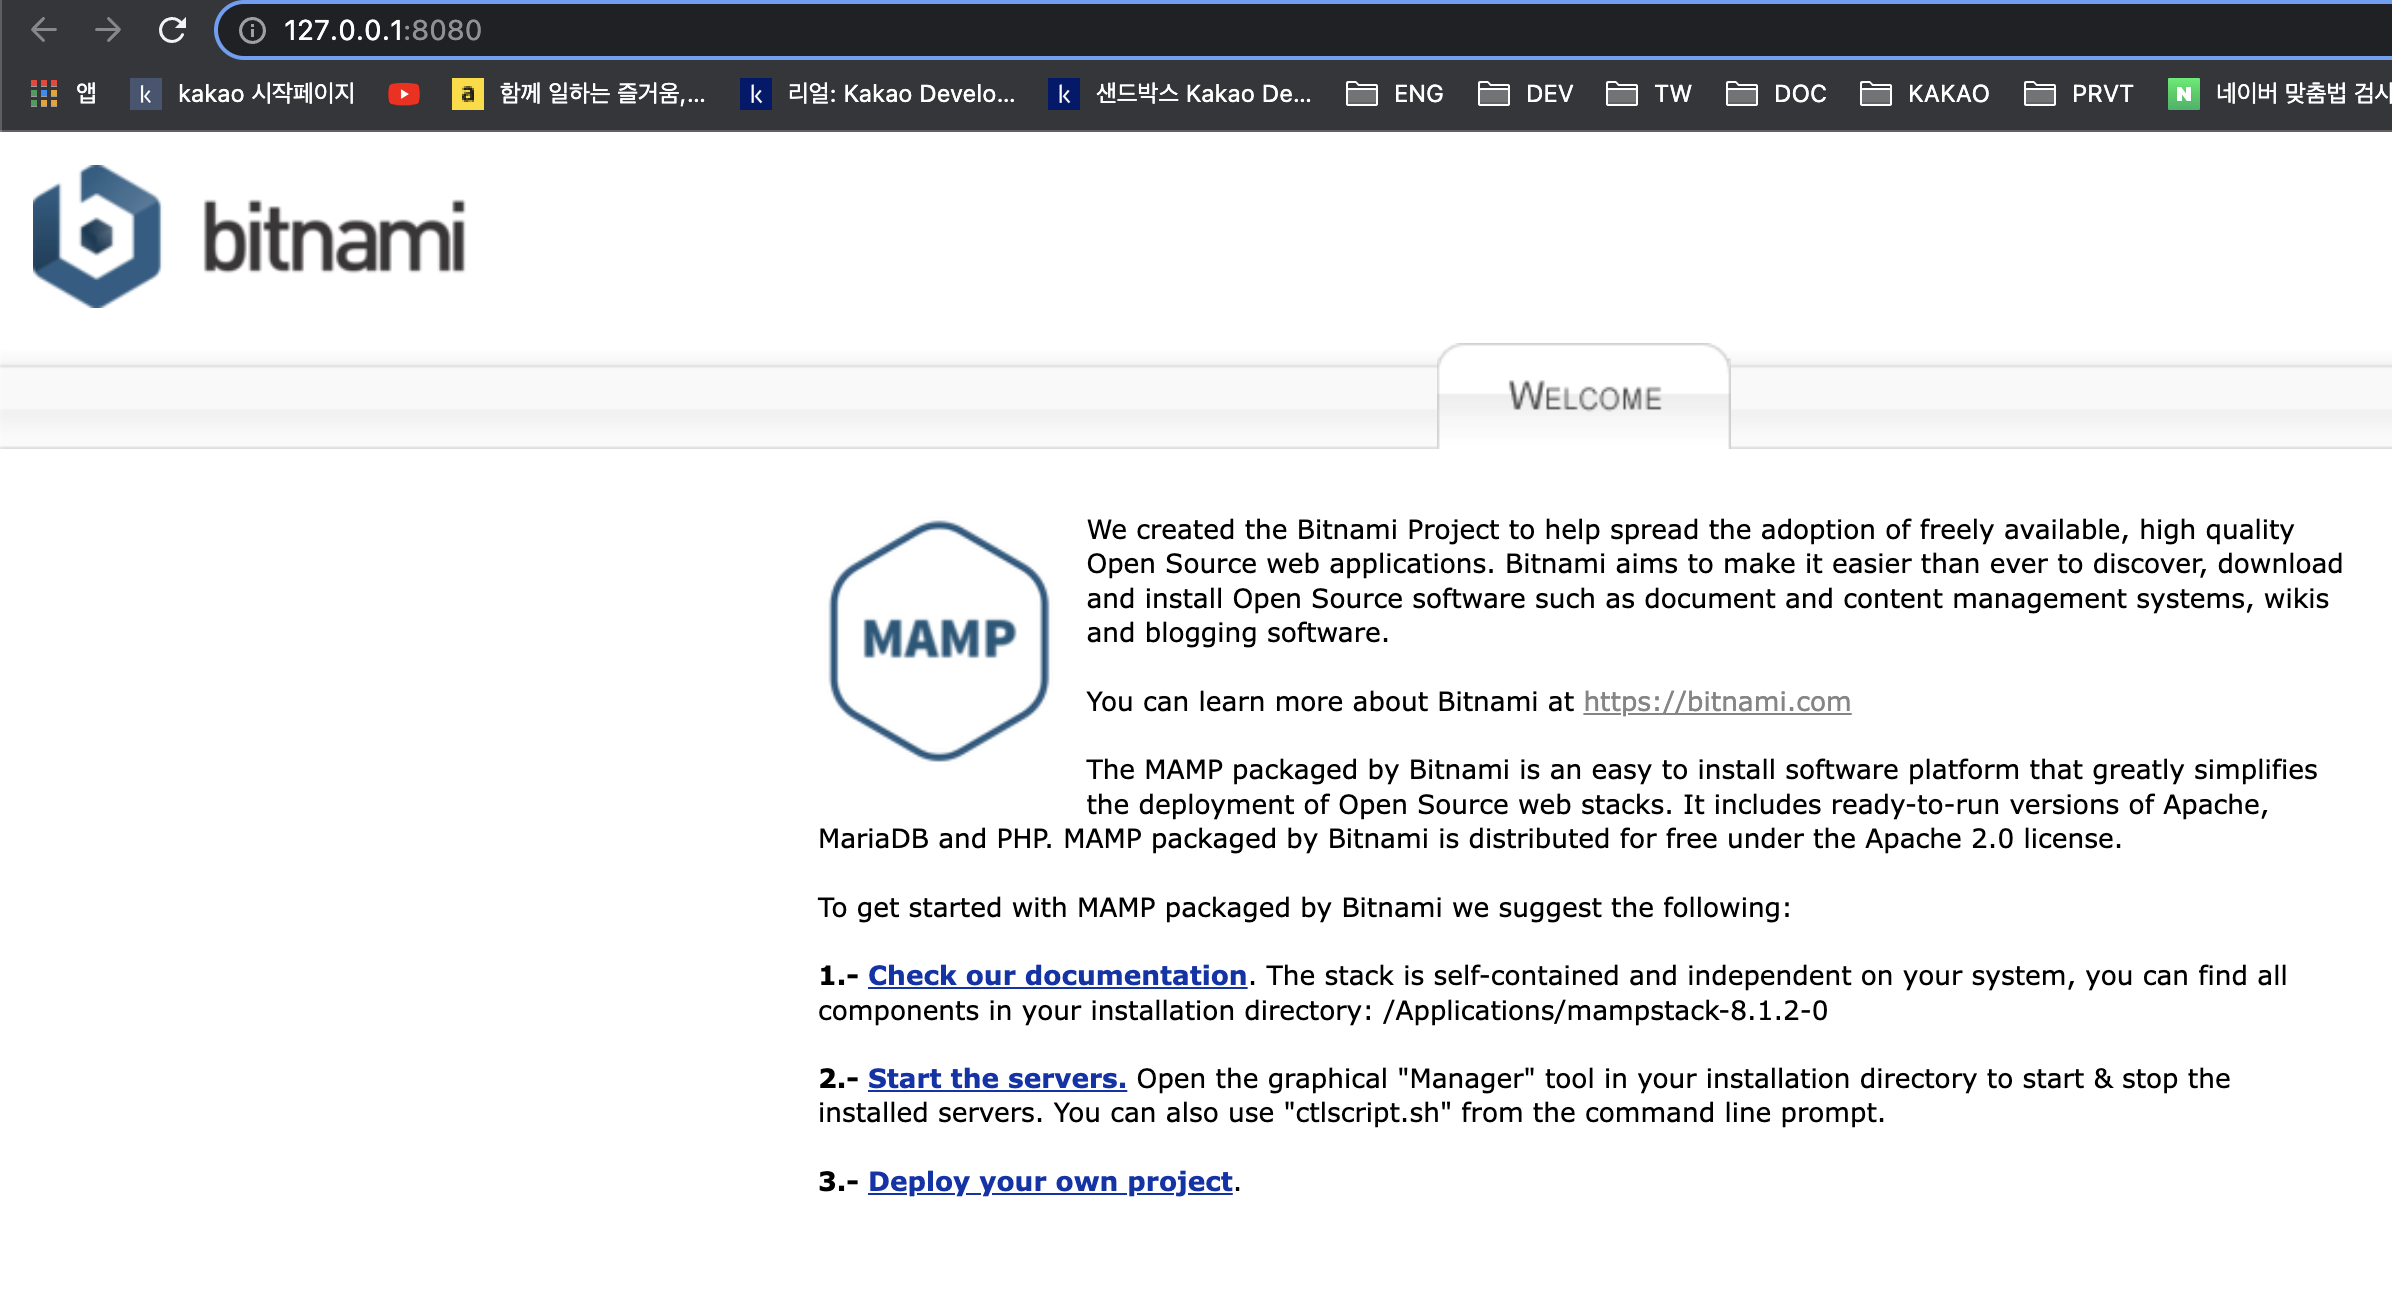Open 샌드박스 Kakao De... bookmark
This screenshot has height=1298, width=2392.
click(1180, 94)
